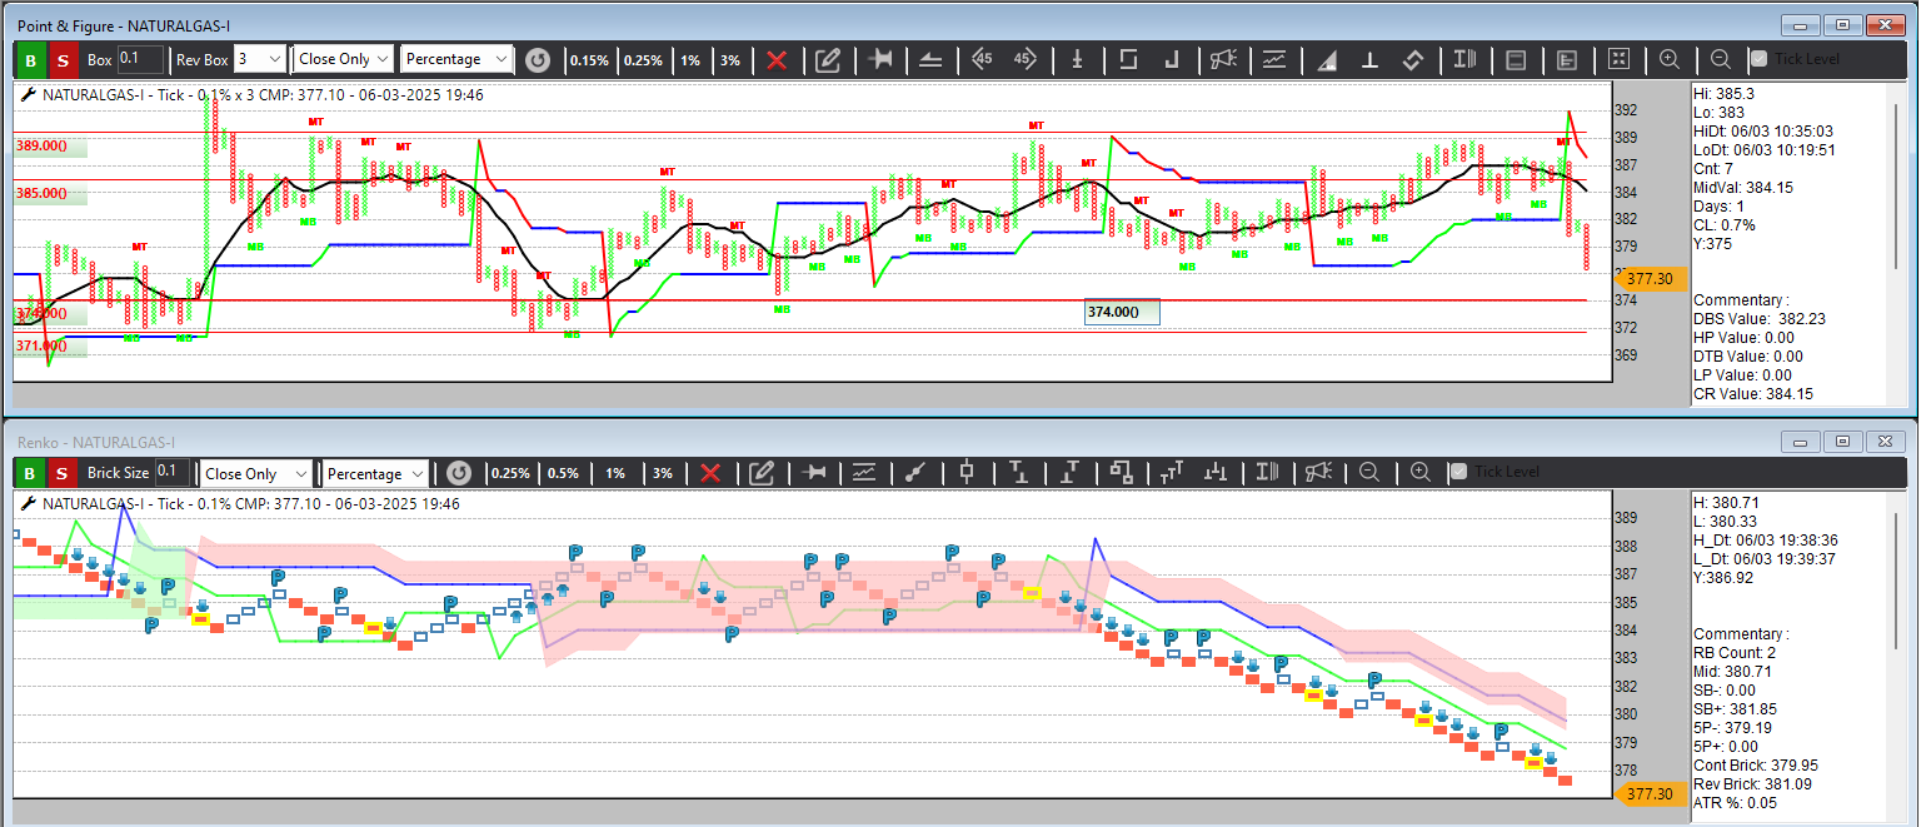Open the edit pencil tool in Point & Figure toolbar
The image size is (1919, 827).
[x=828, y=60]
